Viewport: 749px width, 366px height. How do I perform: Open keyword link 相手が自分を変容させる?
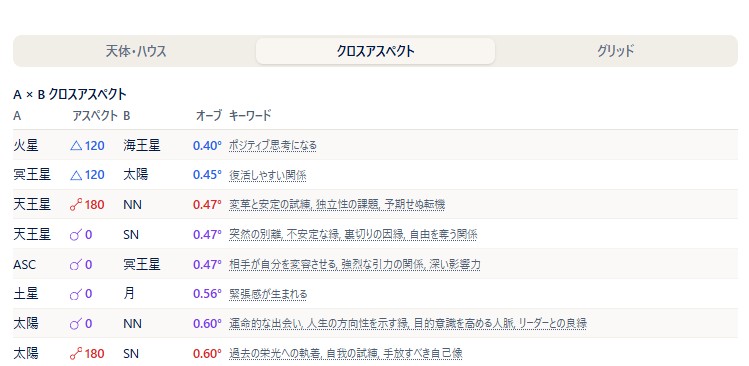(x=282, y=264)
